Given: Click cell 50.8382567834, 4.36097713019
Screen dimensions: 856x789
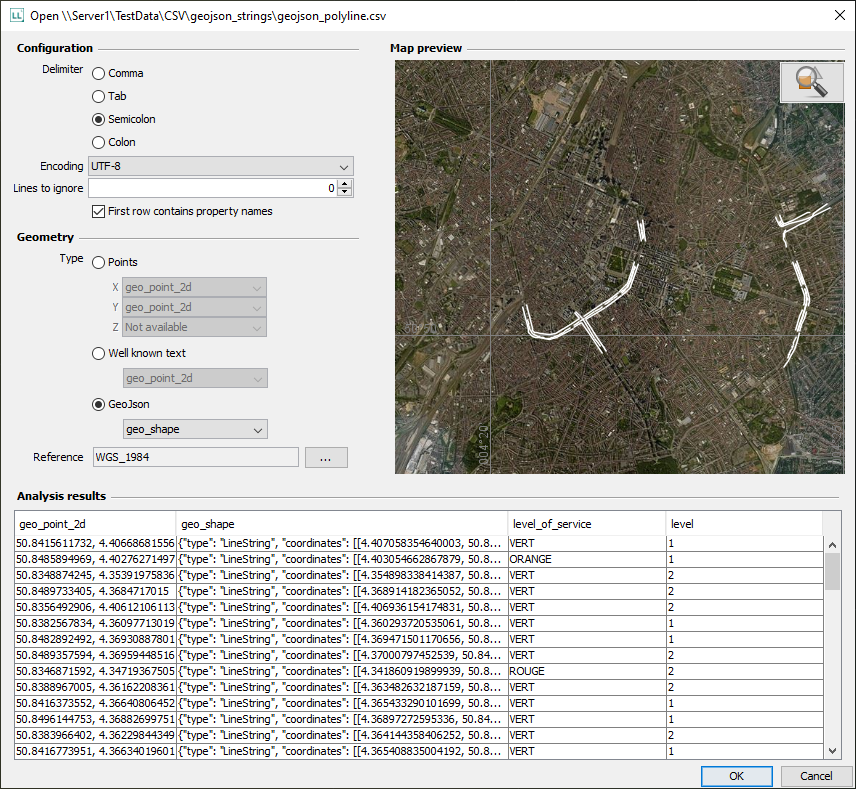Looking at the screenshot, I should pyautogui.click(x=95, y=623).
